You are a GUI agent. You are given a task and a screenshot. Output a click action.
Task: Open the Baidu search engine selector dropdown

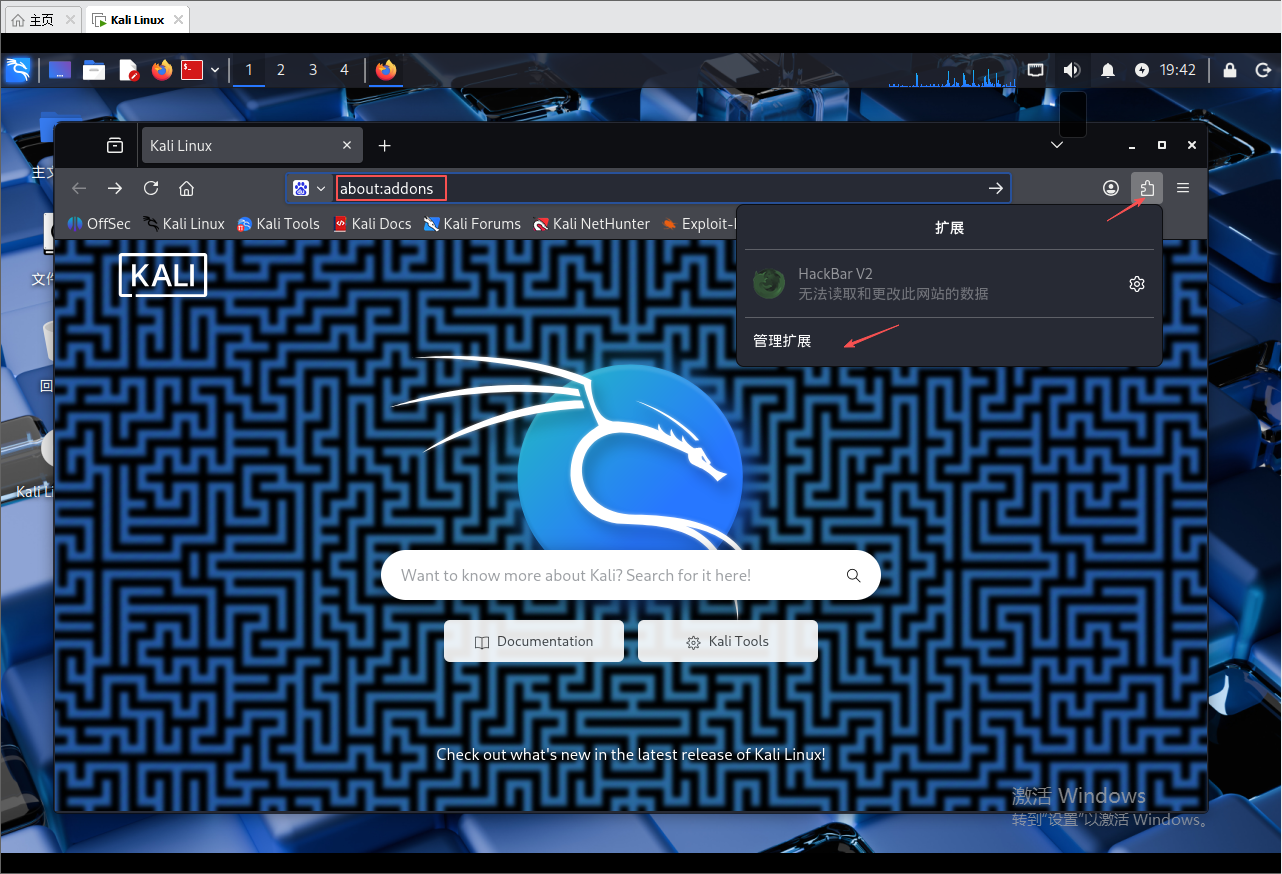click(x=309, y=188)
